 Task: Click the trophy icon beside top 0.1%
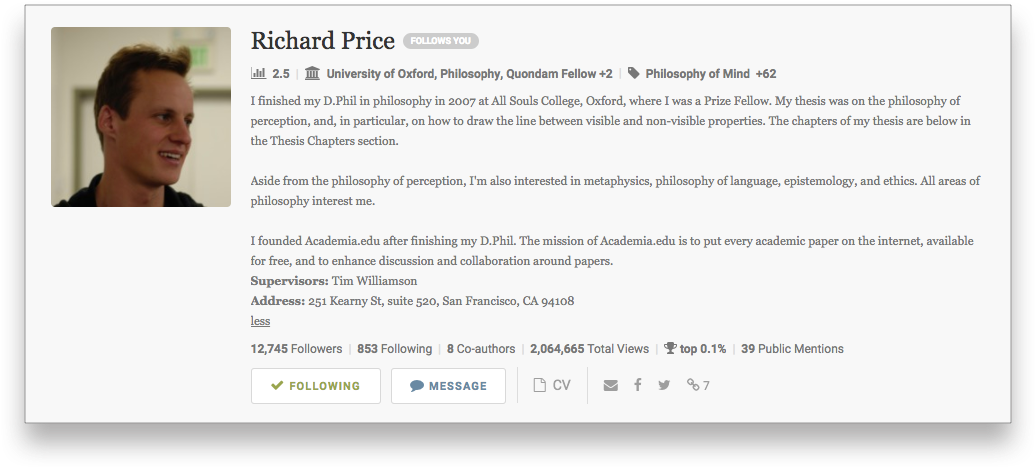click(671, 348)
